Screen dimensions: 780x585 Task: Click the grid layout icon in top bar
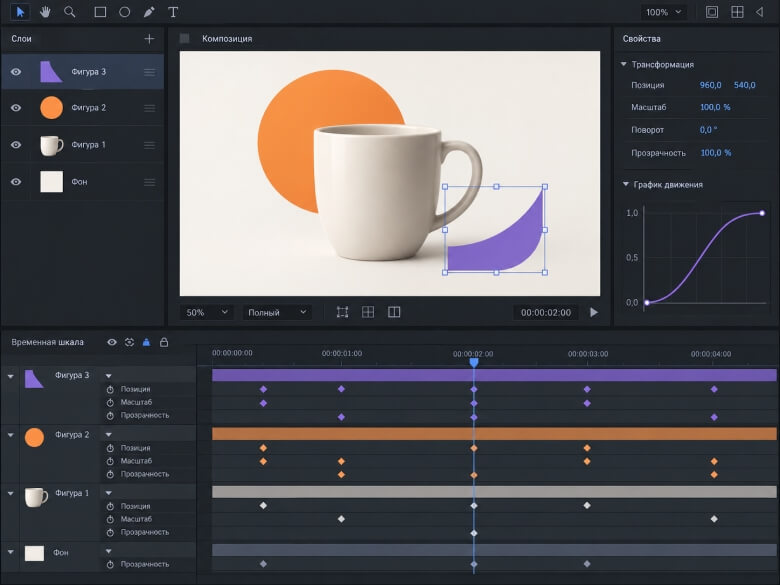737,12
